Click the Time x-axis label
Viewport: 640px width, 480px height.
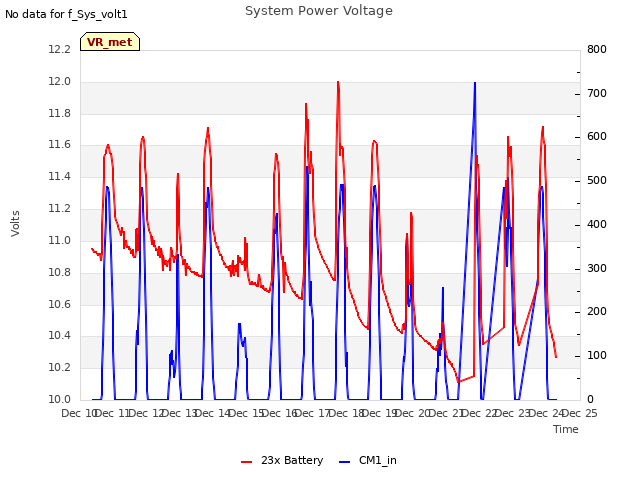click(566, 429)
